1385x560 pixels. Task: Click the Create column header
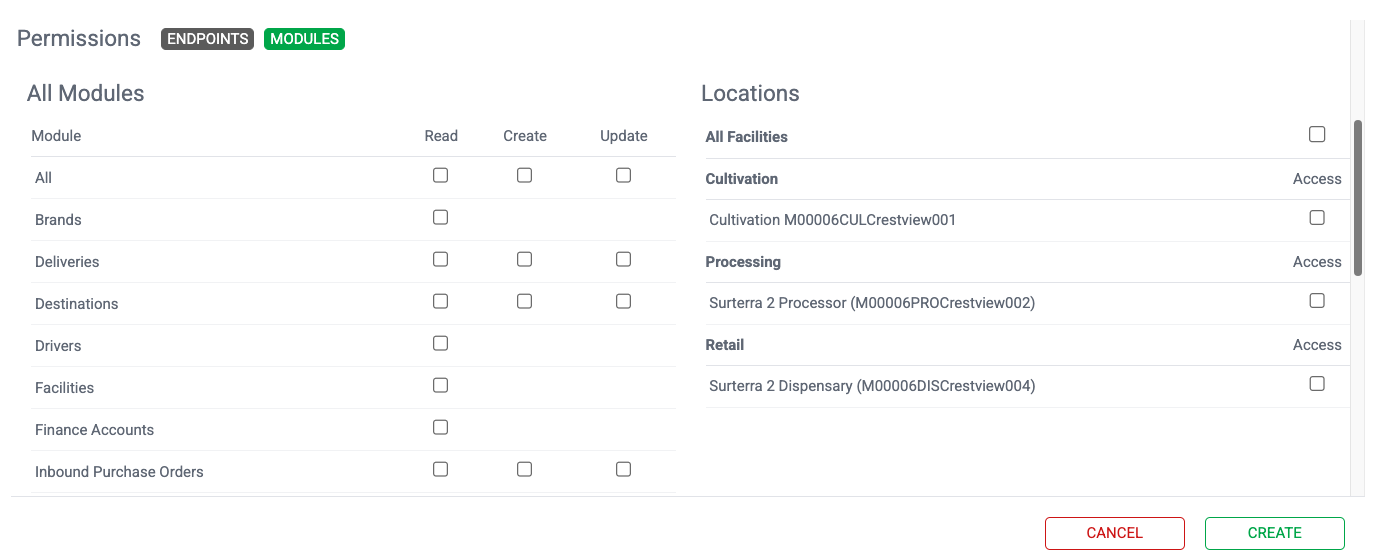tap(525, 136)
